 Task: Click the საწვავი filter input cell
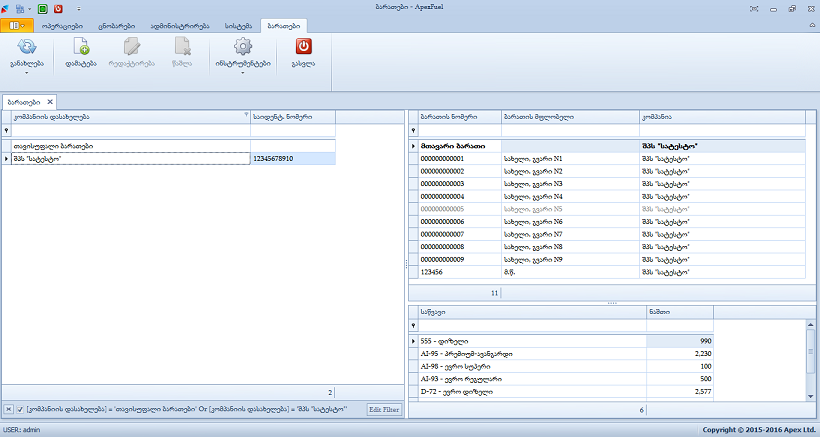tap(532, 326)
